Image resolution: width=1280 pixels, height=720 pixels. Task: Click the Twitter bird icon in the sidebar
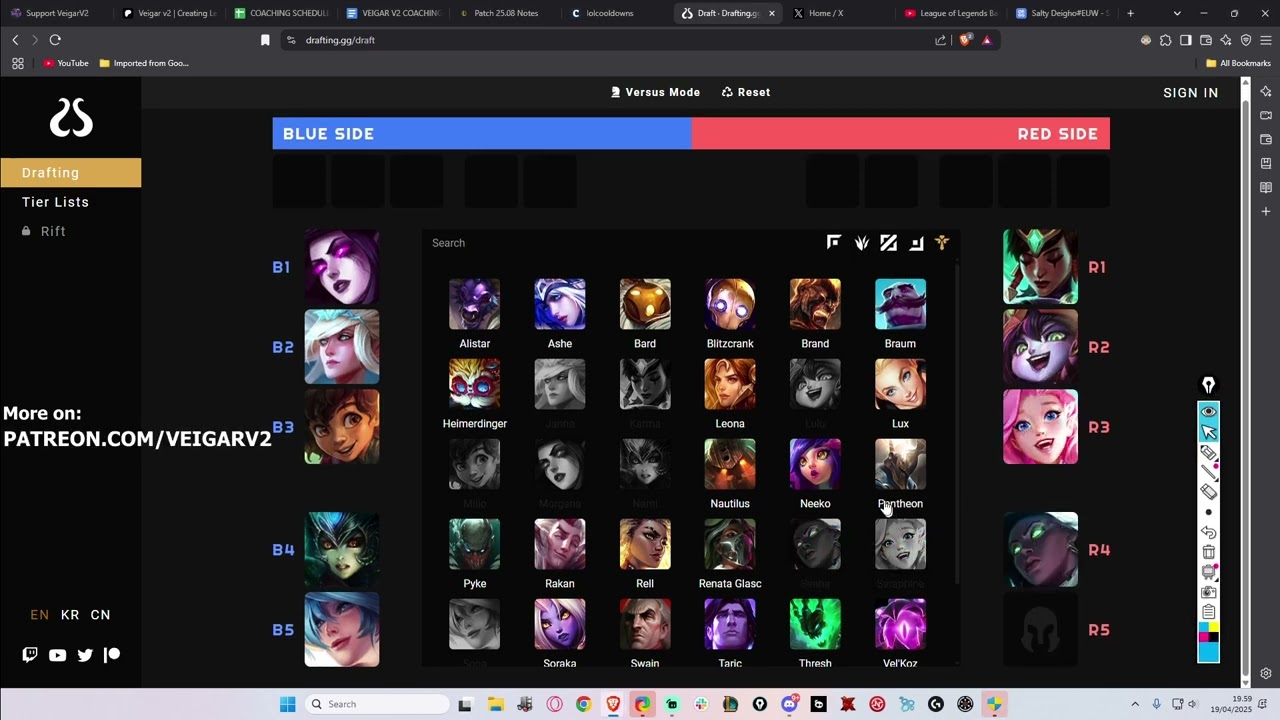click(x=85, y=655)
